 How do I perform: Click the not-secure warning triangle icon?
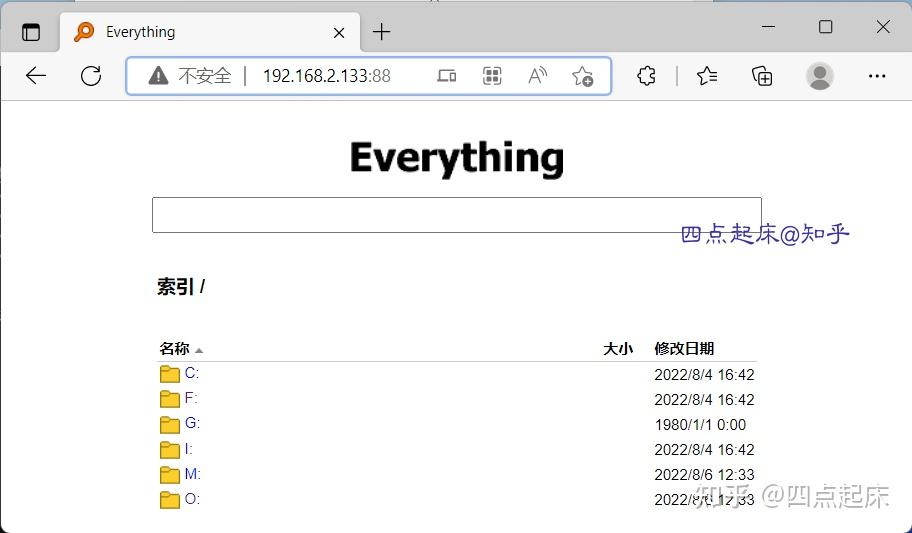(158, 76)
